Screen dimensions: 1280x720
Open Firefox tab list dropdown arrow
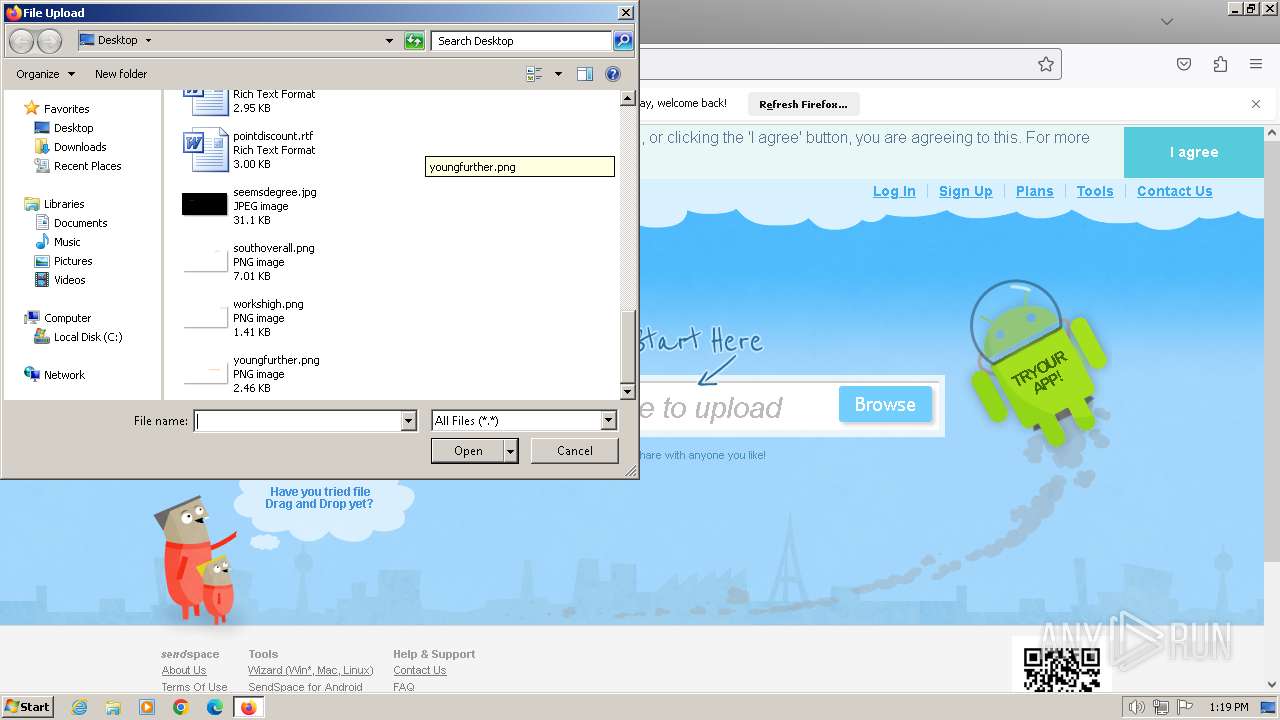click(x=1166, y=21)
